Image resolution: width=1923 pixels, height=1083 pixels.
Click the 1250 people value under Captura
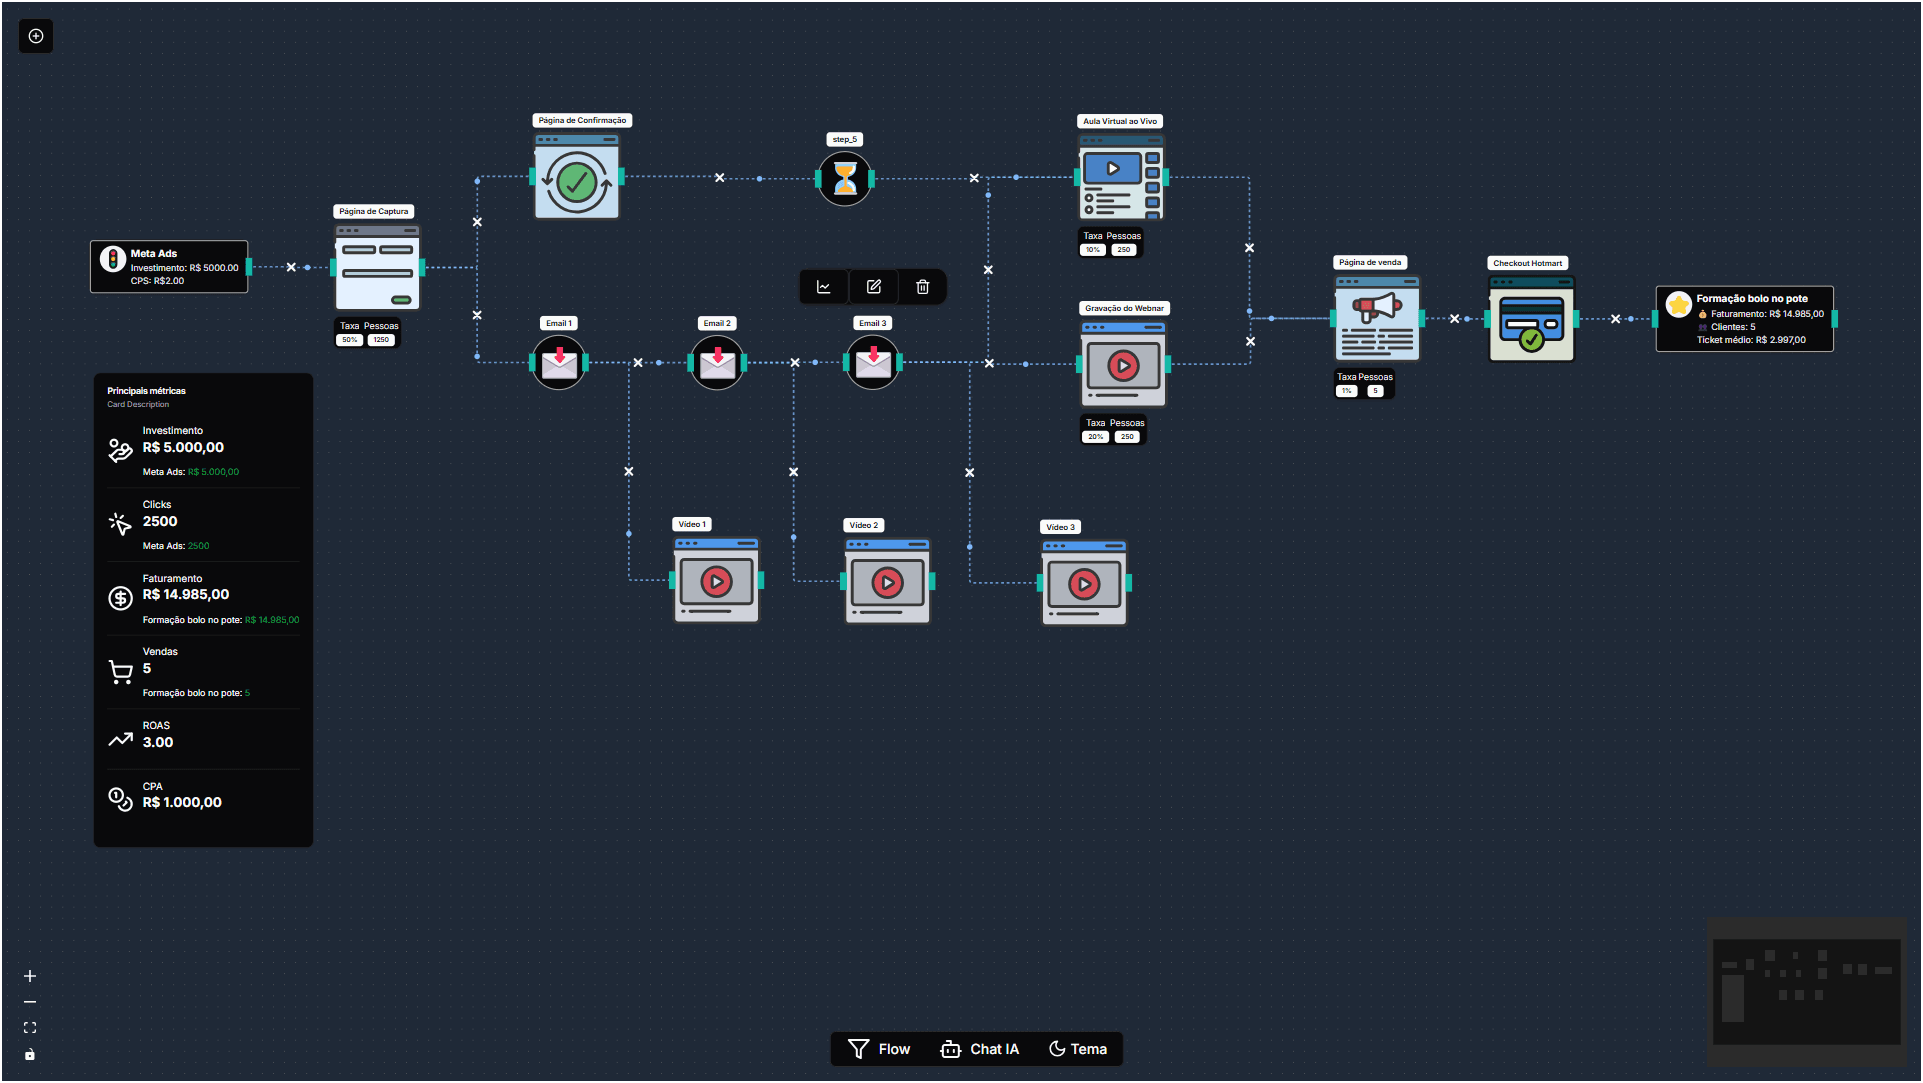coord(381,340)
